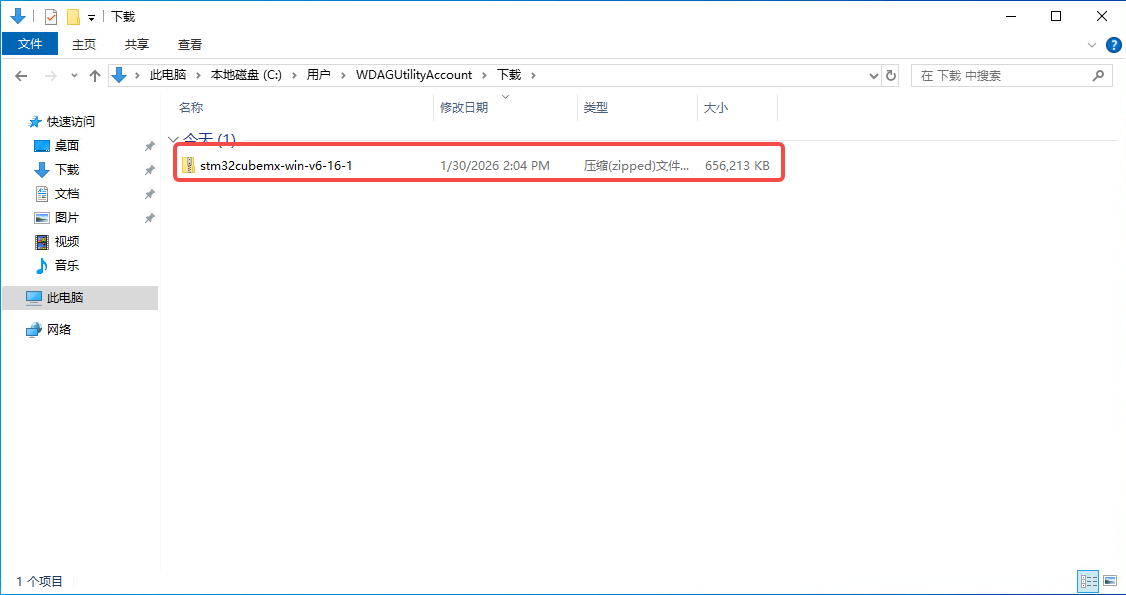This screenshot has width=1126, height=595.
Task: Open the Help question mark icon
Action: click(1113, 45)
